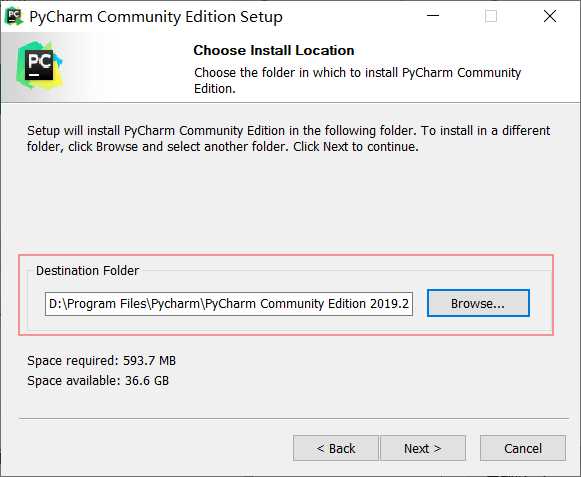This screenshot has width=581, height=477.
Task: Click the Space available 36.6 GB text
Action: (x=98, y=381)
